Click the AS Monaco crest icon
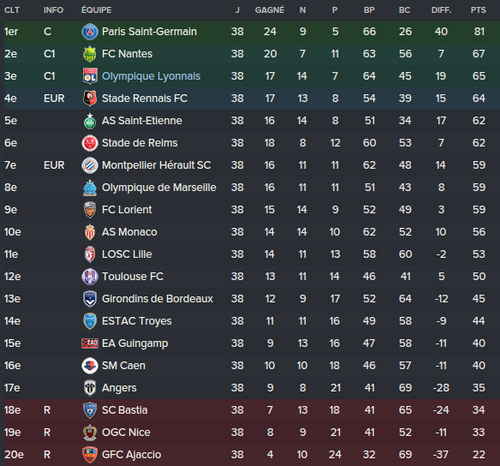 (x=90, y=232)
